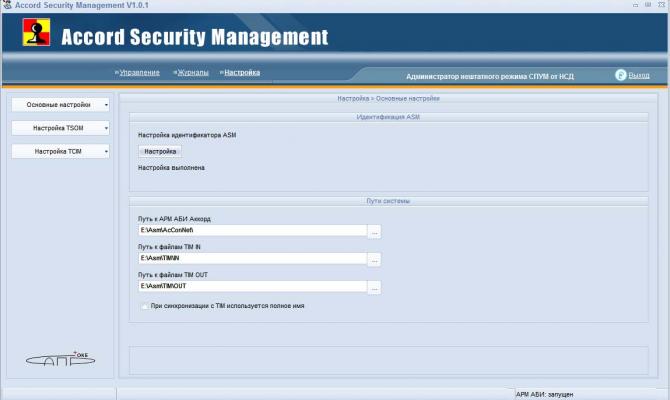This screenshot has width=670, height=400.
Task: Click the Выход logout link
Action: click(x=639, y=76)
